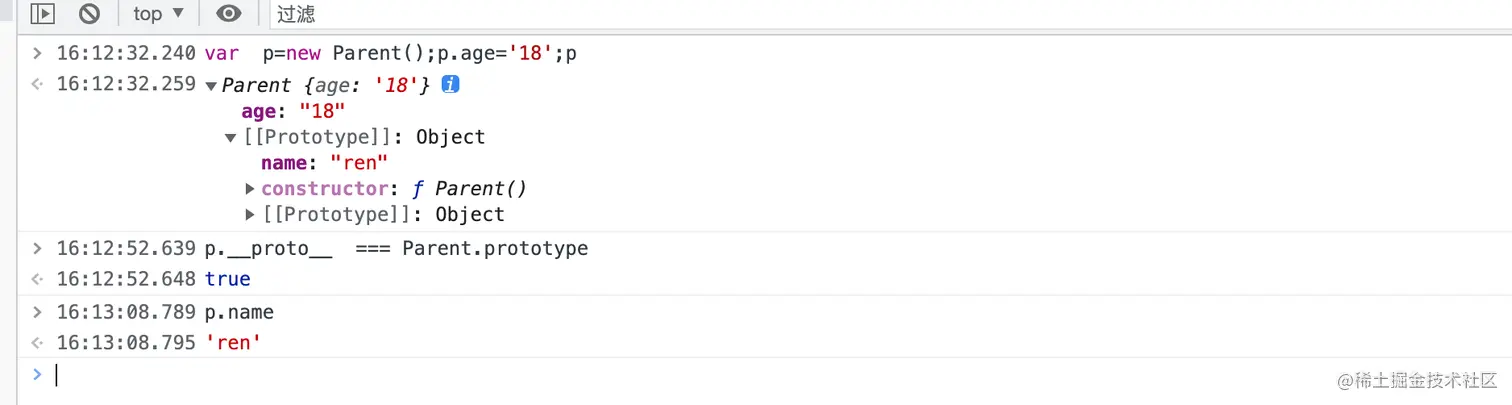Collapse the Parent {age: '18'} object
Viewport: 1512px width, 405px height.
click(211, 86)
